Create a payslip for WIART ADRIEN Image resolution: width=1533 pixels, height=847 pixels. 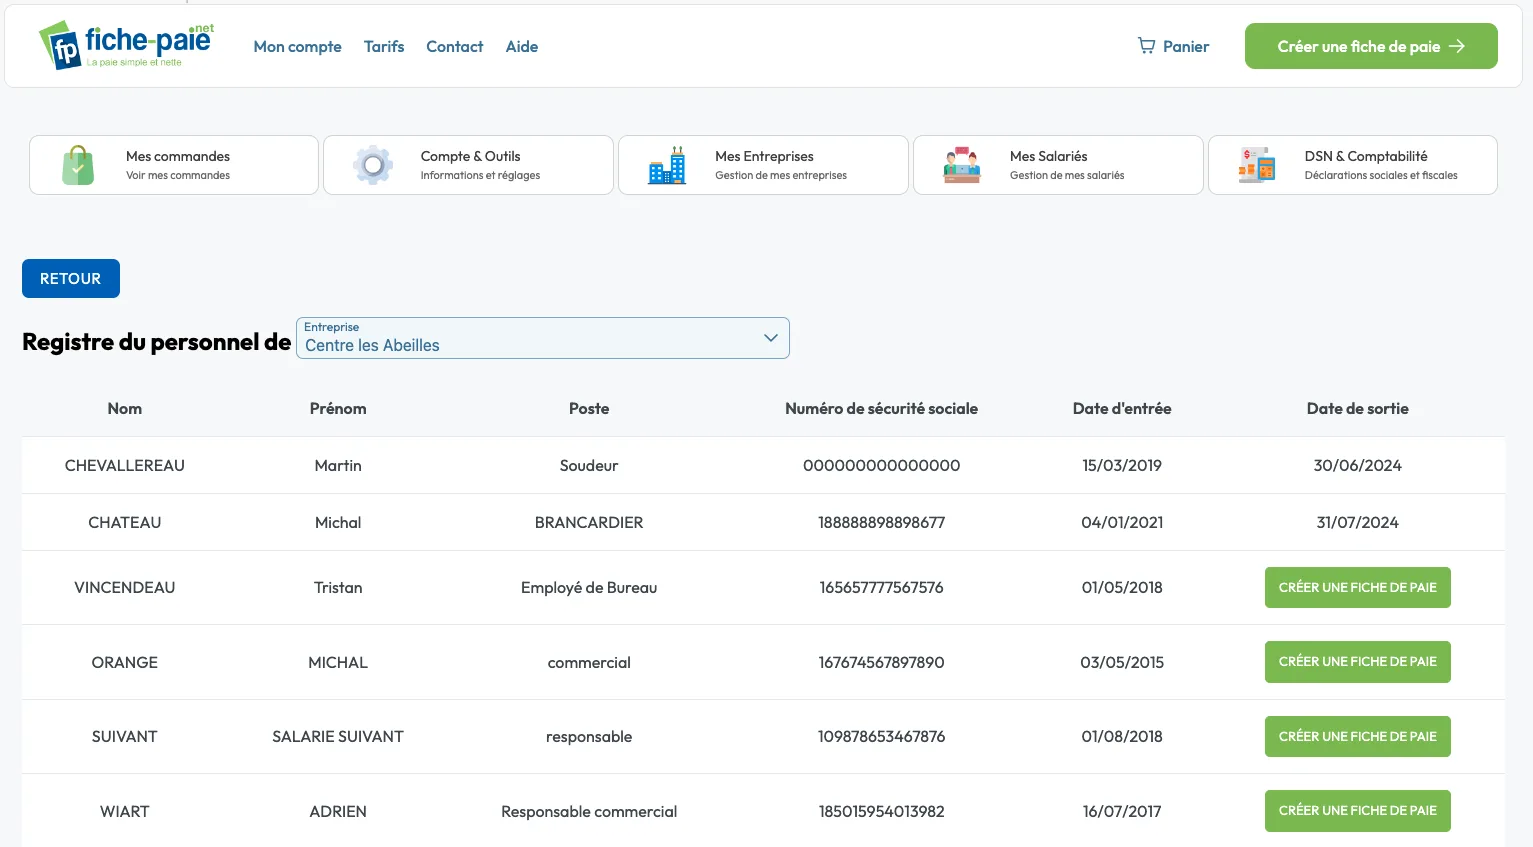1357,811
